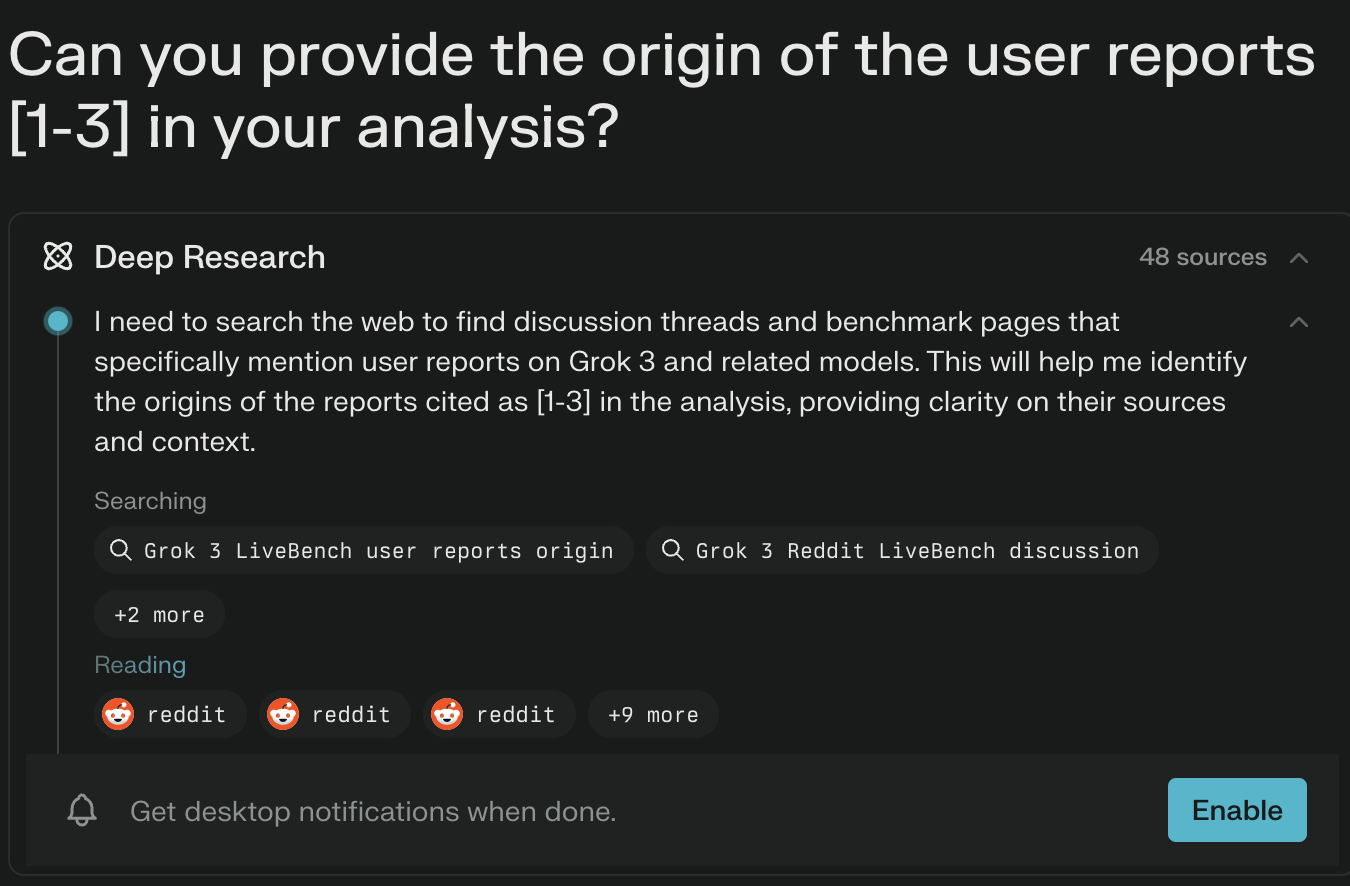The height and width of the screenshot is (886, 1350).
Task: Click the magnifying glass in the first search chip
Action: 120,550
